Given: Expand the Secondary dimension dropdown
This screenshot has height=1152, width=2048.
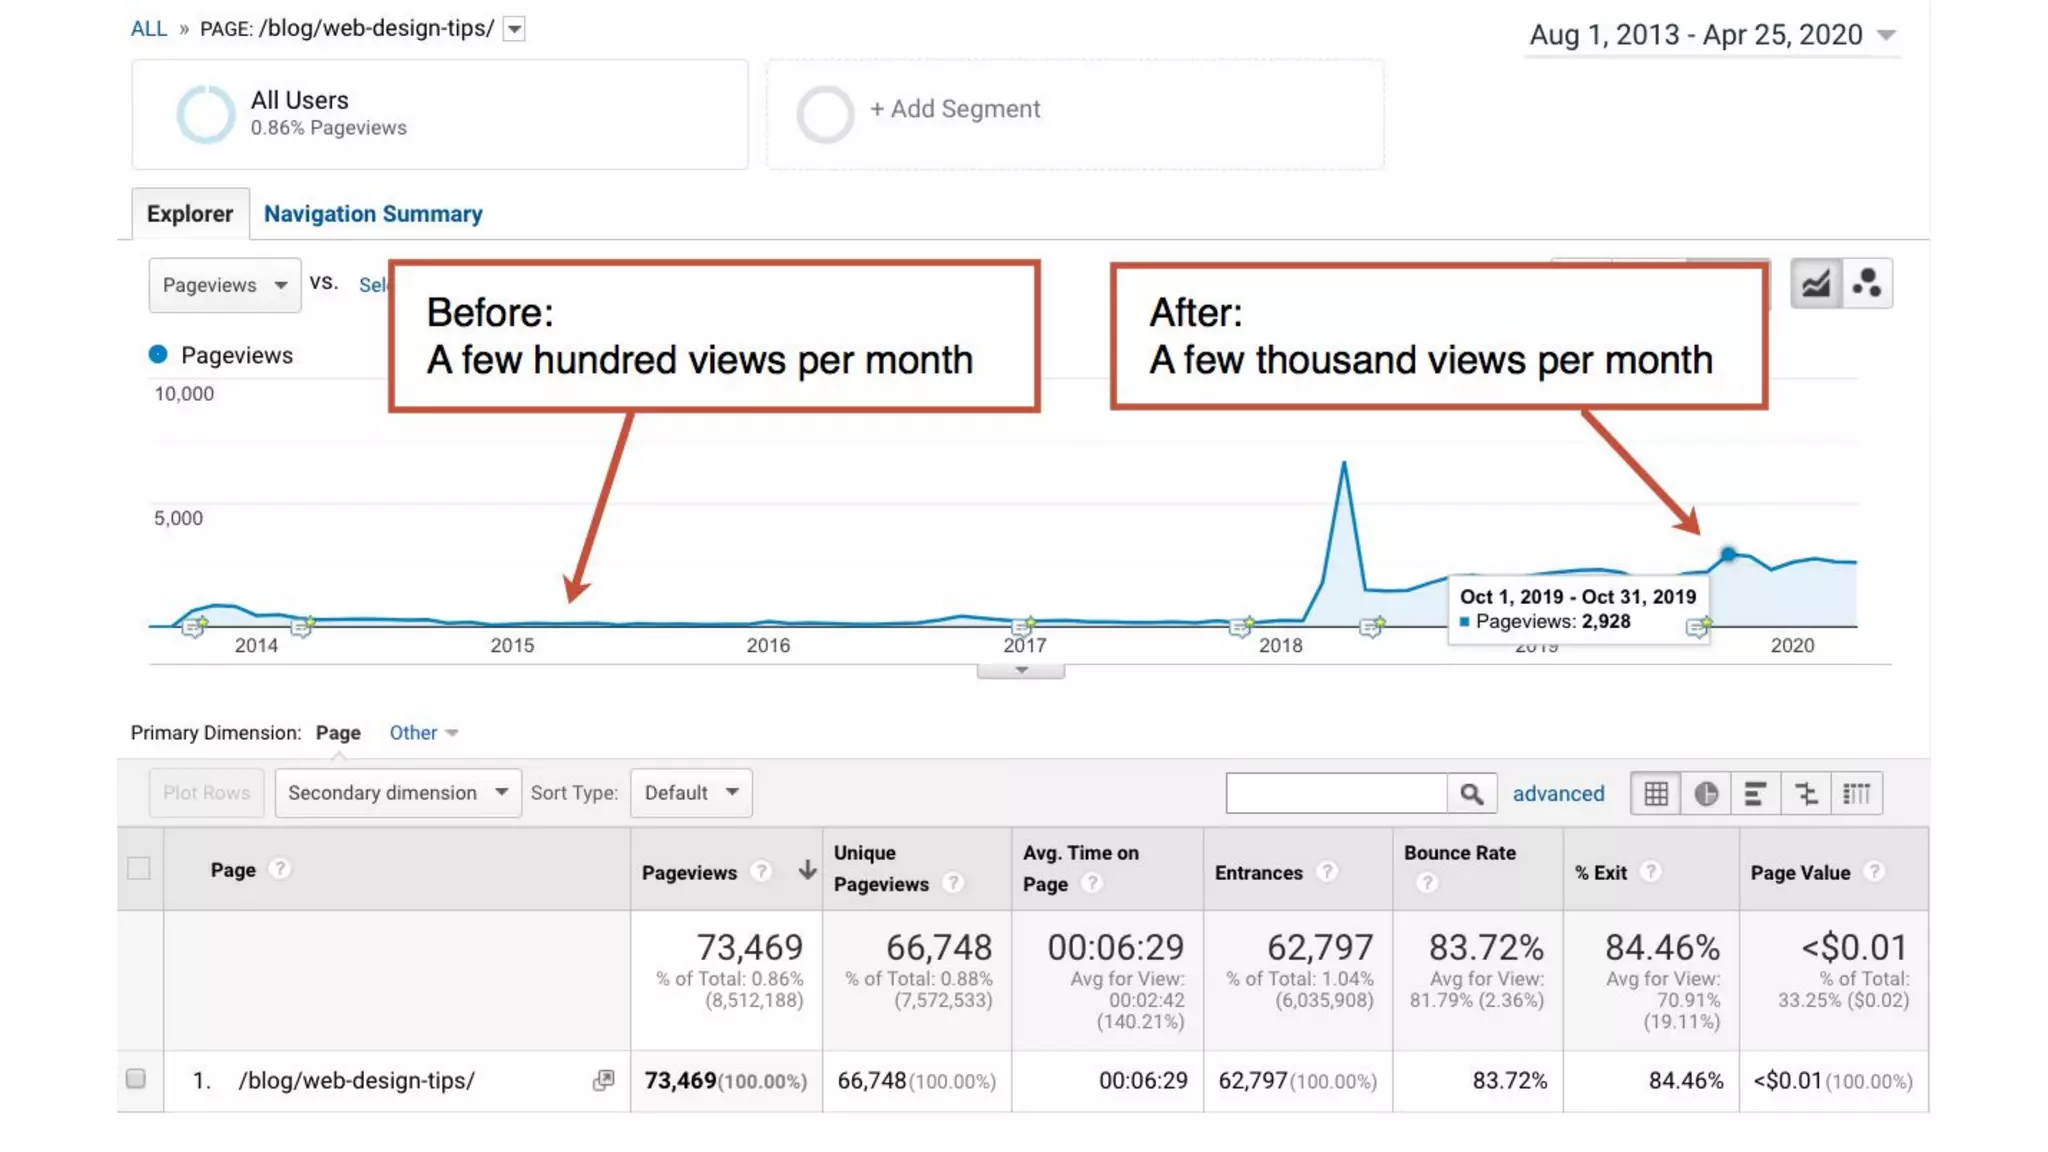Looking at the screenshot, I should coord(397,793).
